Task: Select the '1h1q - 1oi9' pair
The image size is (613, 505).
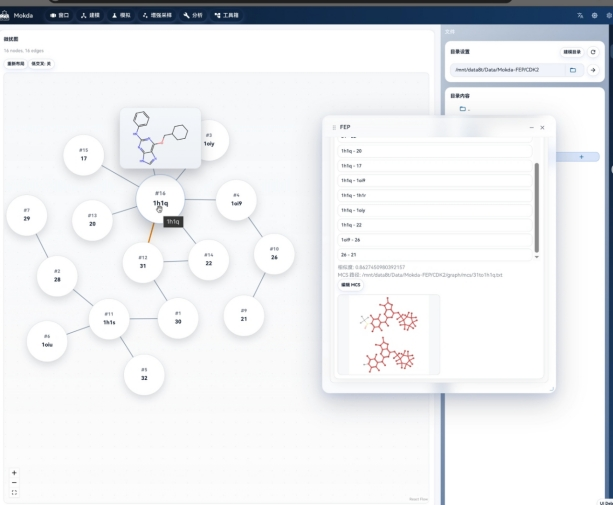Action: coord(435,181)
